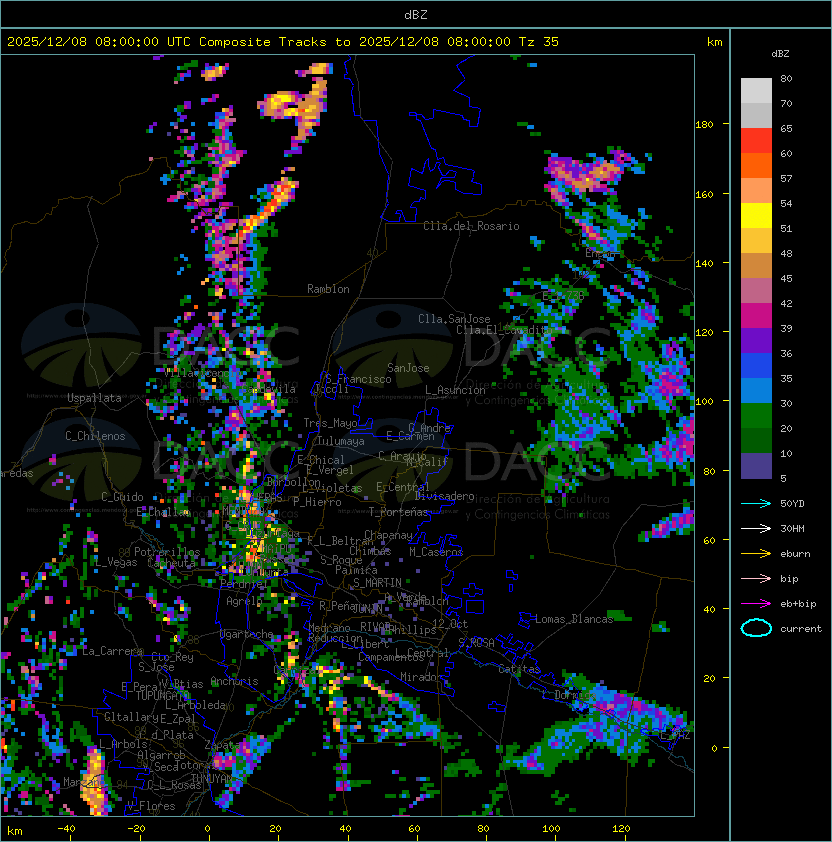Click the 'La_Carrera' place label

tap(112, 651)
